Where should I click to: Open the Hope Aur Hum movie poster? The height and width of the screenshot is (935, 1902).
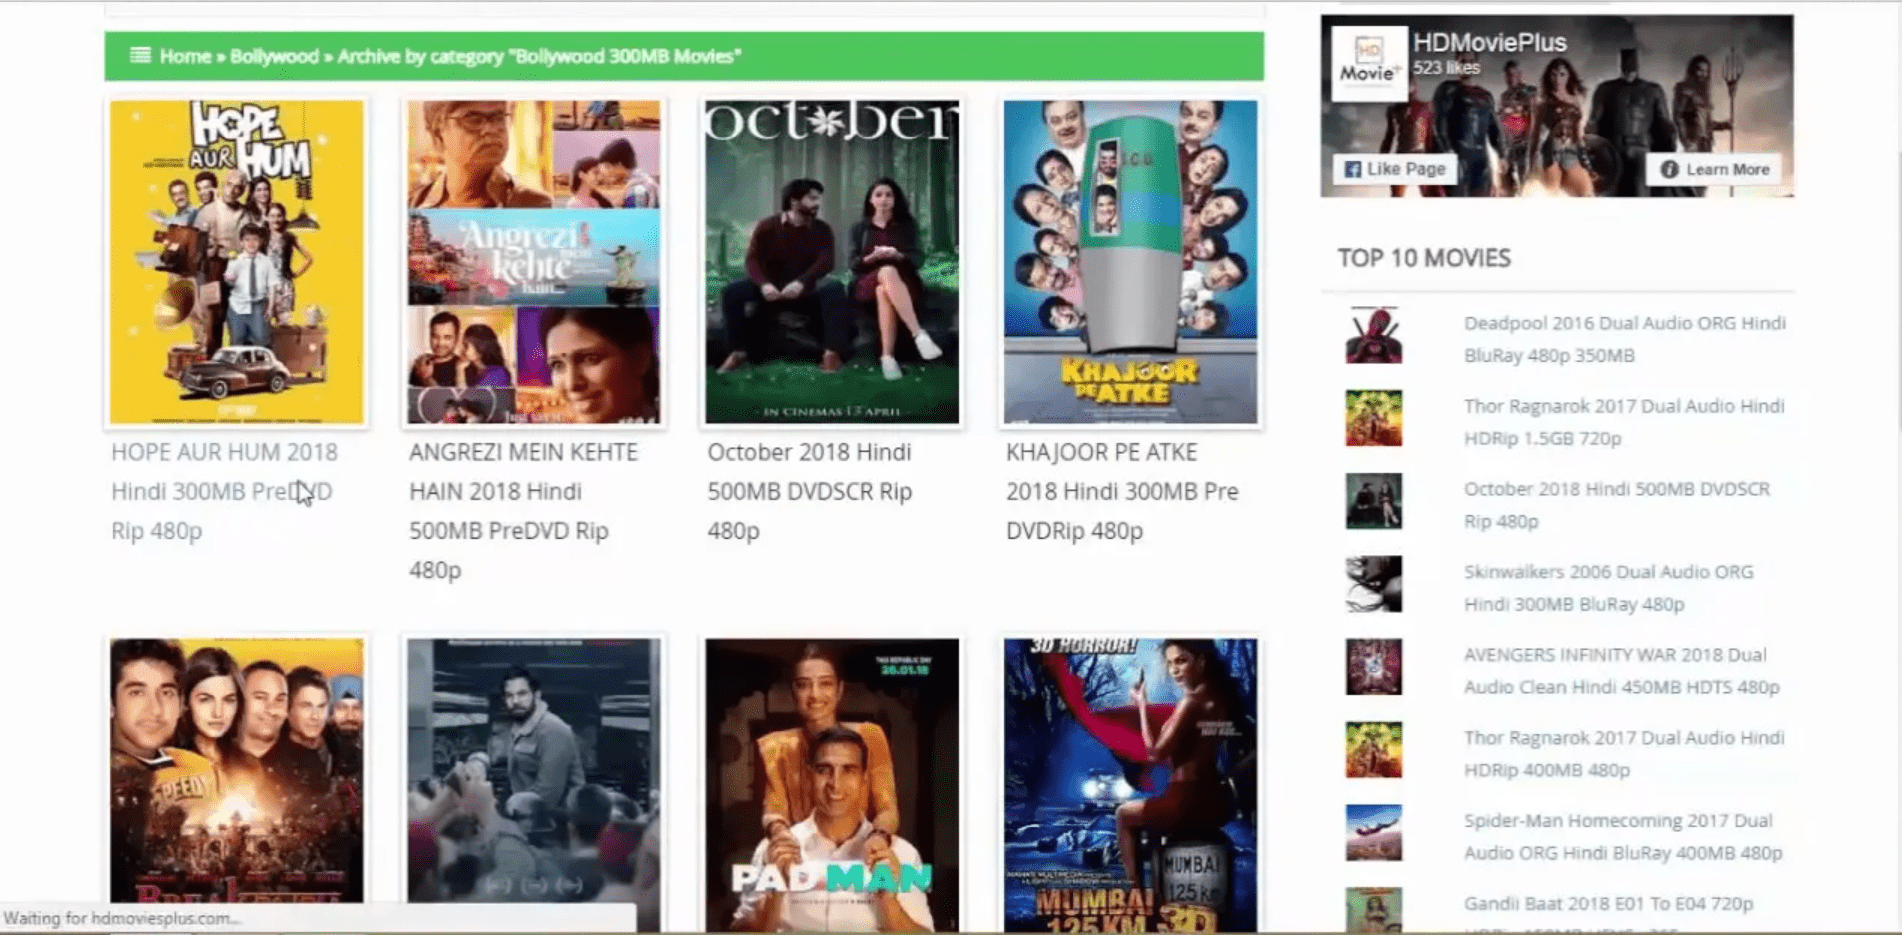click(x=237, y=262)
